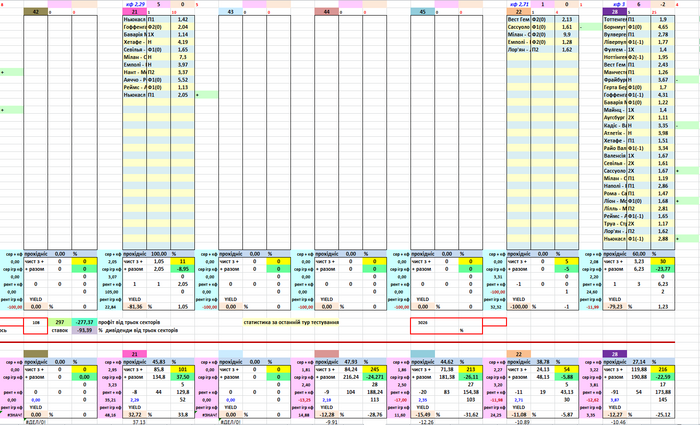Select the yellow cell with value 216
The height and width of the screenshot is (425, 700).
663,369
